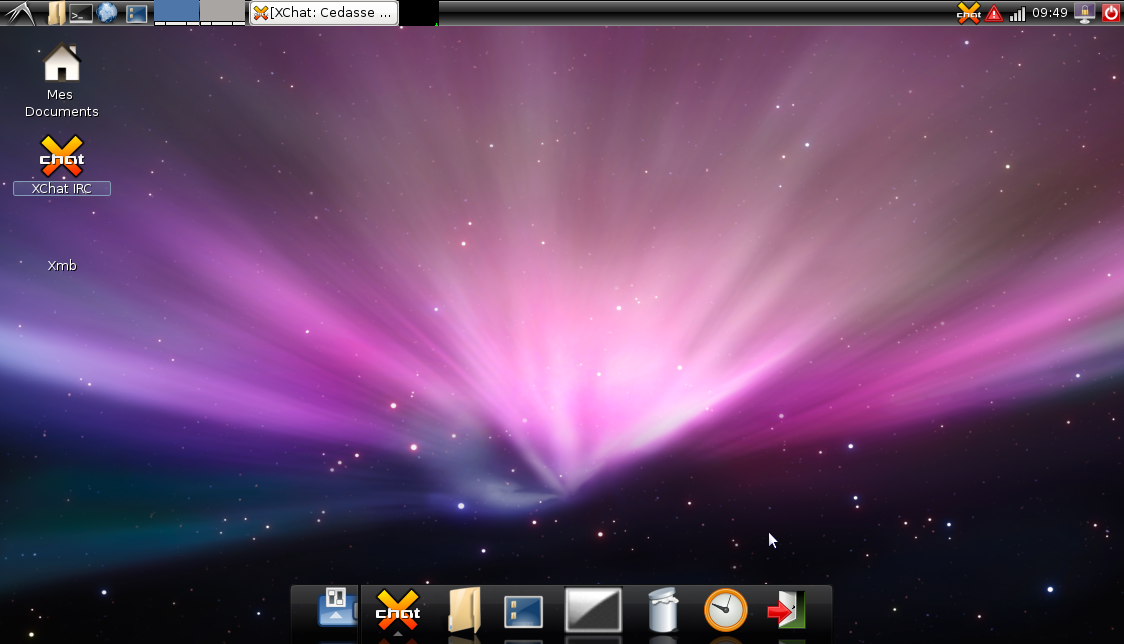
Task: Select the Xmb desktop item
Action: point(62,265)
